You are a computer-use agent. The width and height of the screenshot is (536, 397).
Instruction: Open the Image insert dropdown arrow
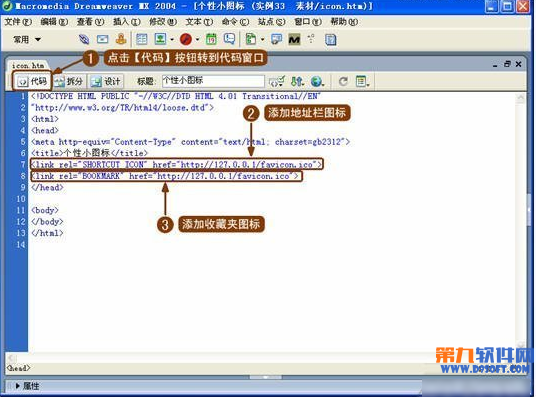(x=172, y=40)
